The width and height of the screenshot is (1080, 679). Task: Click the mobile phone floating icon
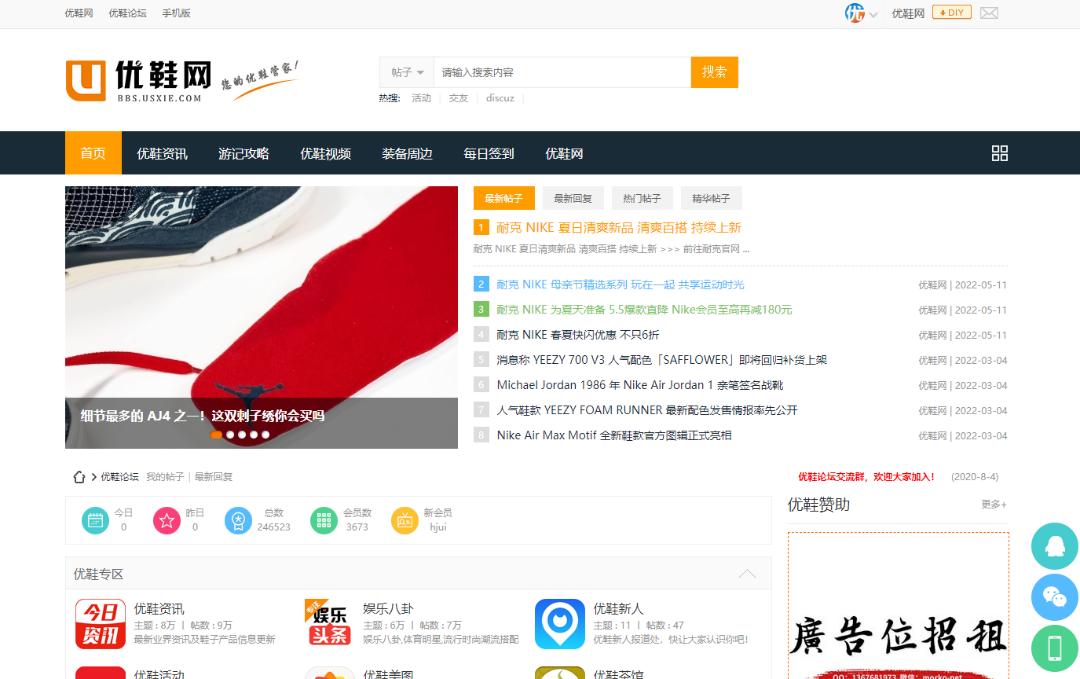pos(1054,648)
